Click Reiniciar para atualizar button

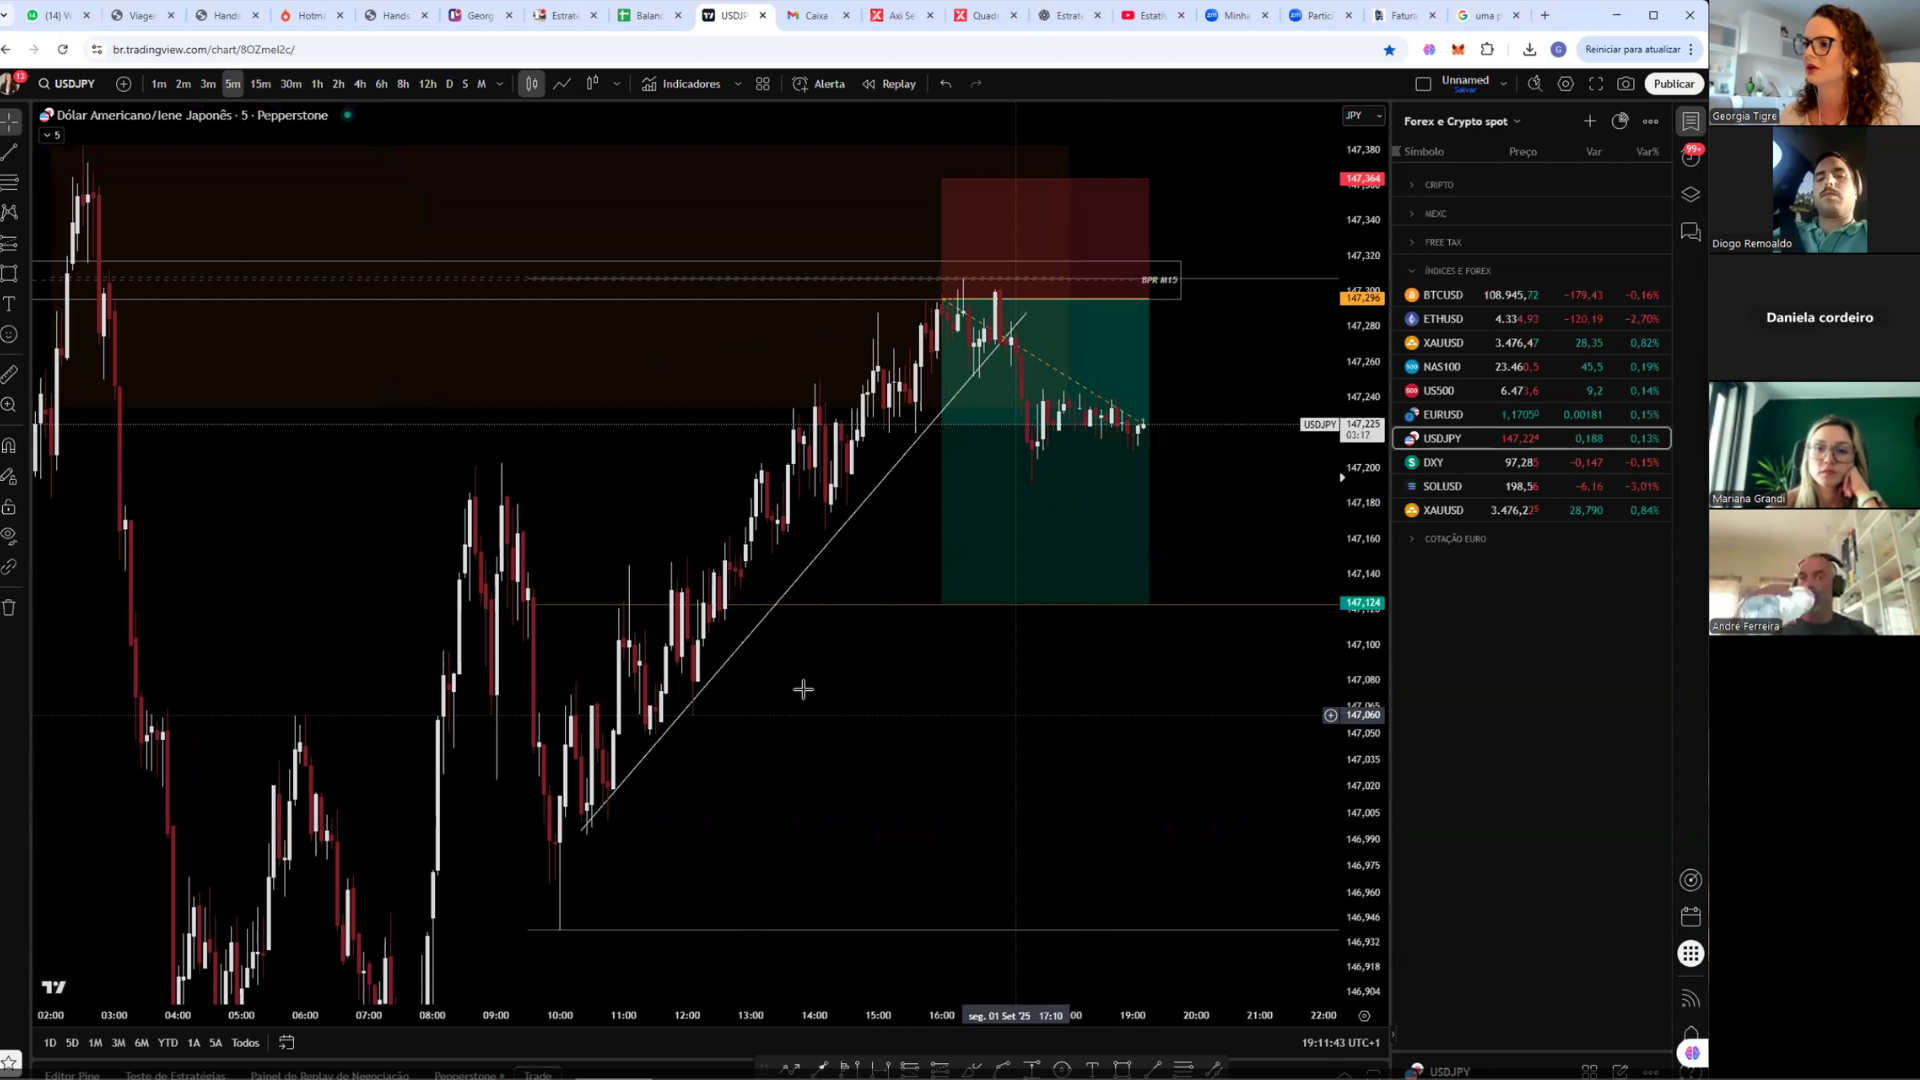(1632, 49)
